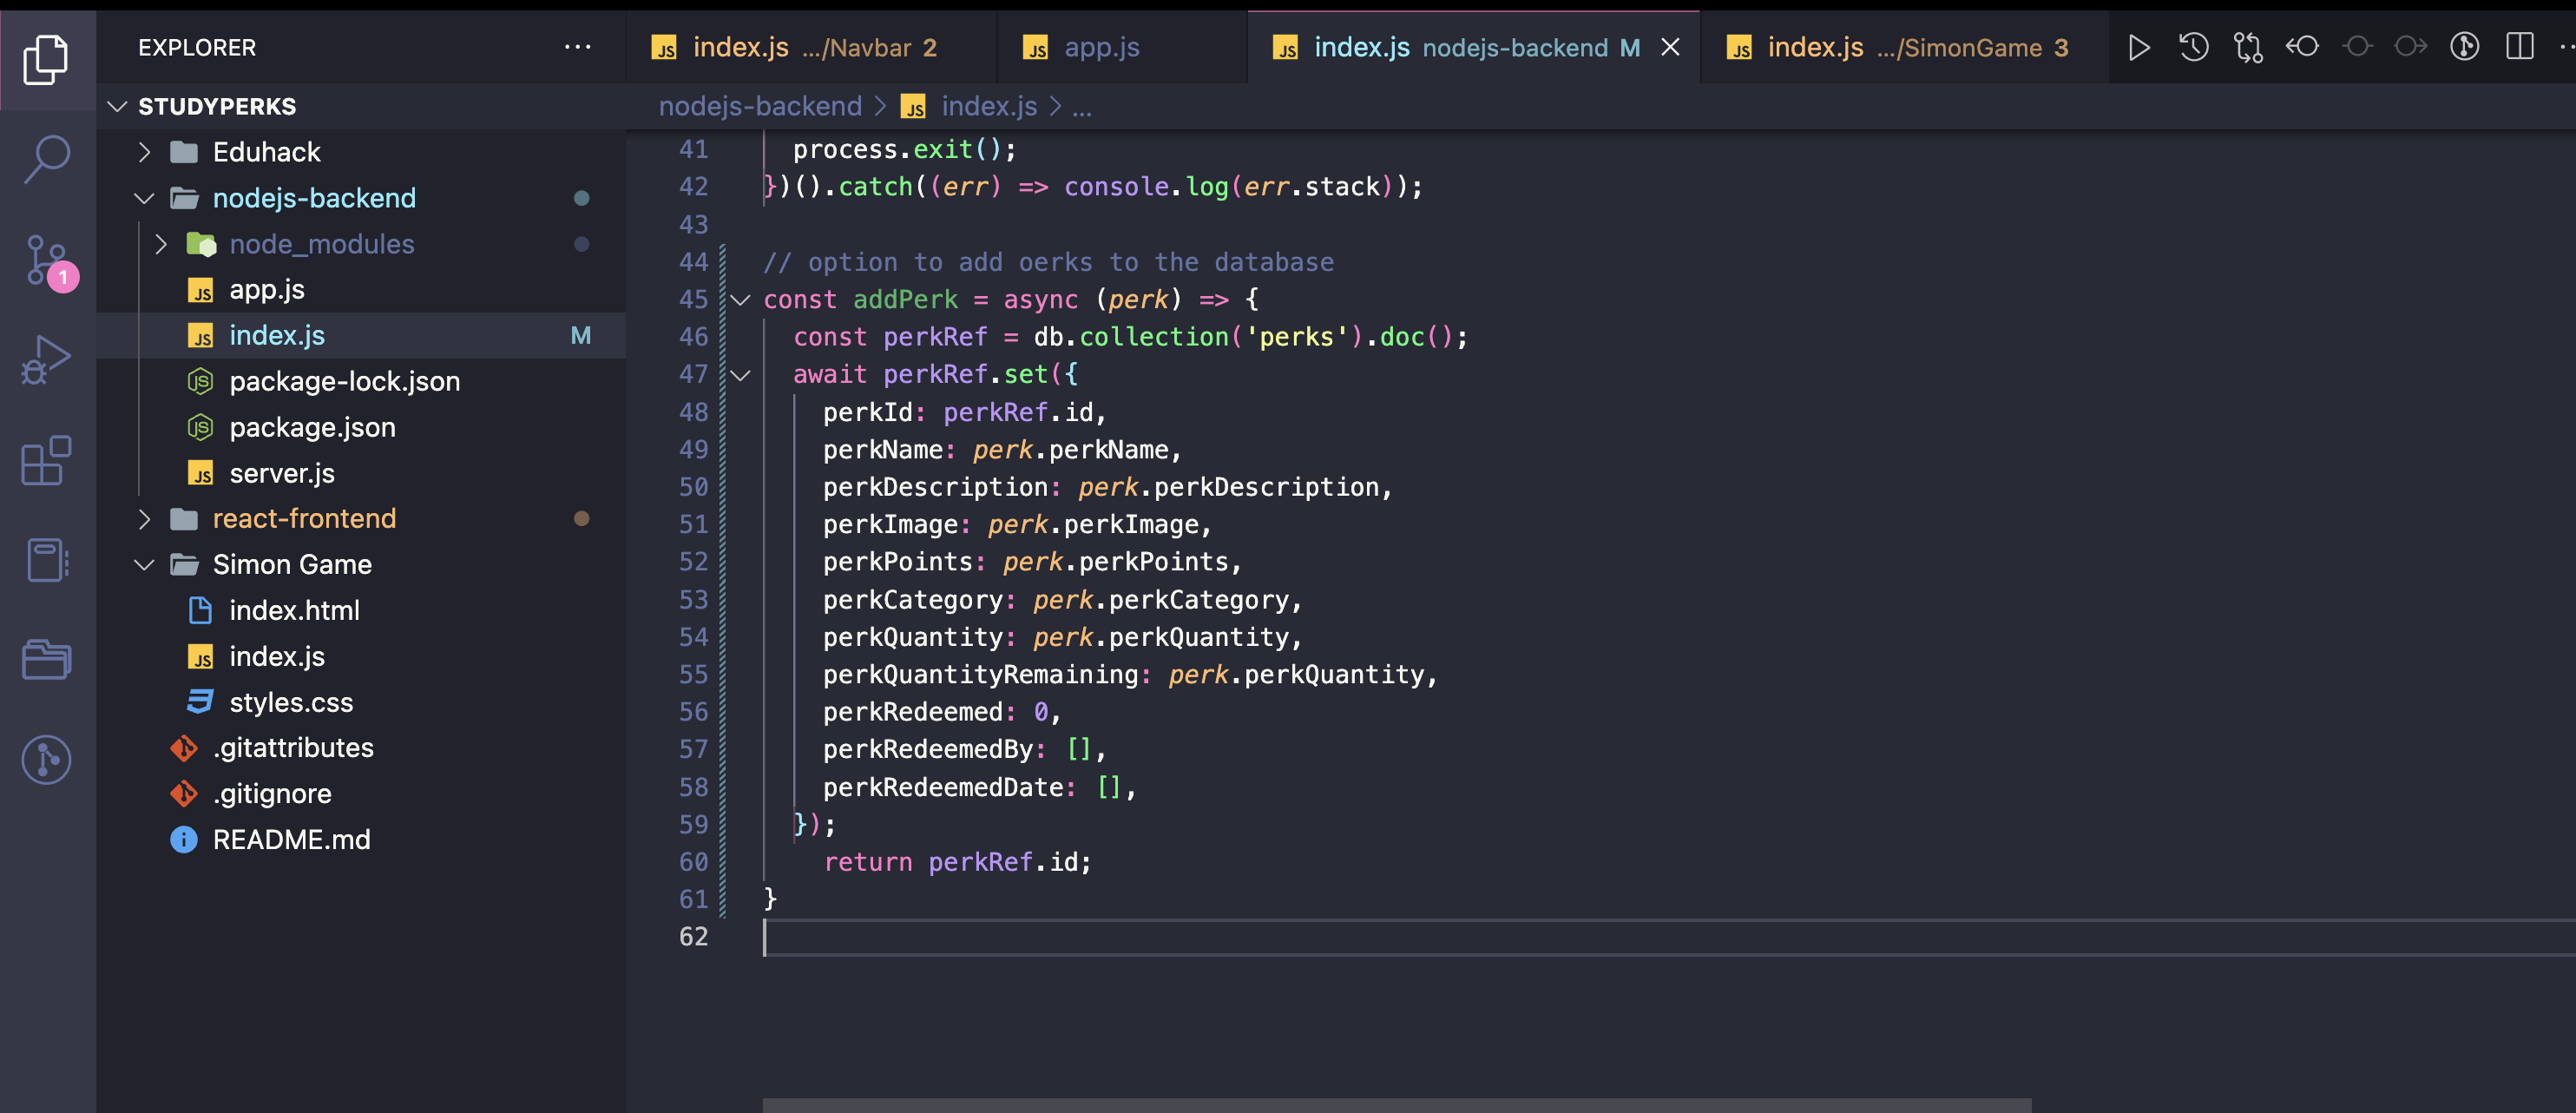This screenshot has height=1113, width=2576.
Task: Switch to the app.js editor tab
Action: pyautogui.click(x=1100, y=47)
